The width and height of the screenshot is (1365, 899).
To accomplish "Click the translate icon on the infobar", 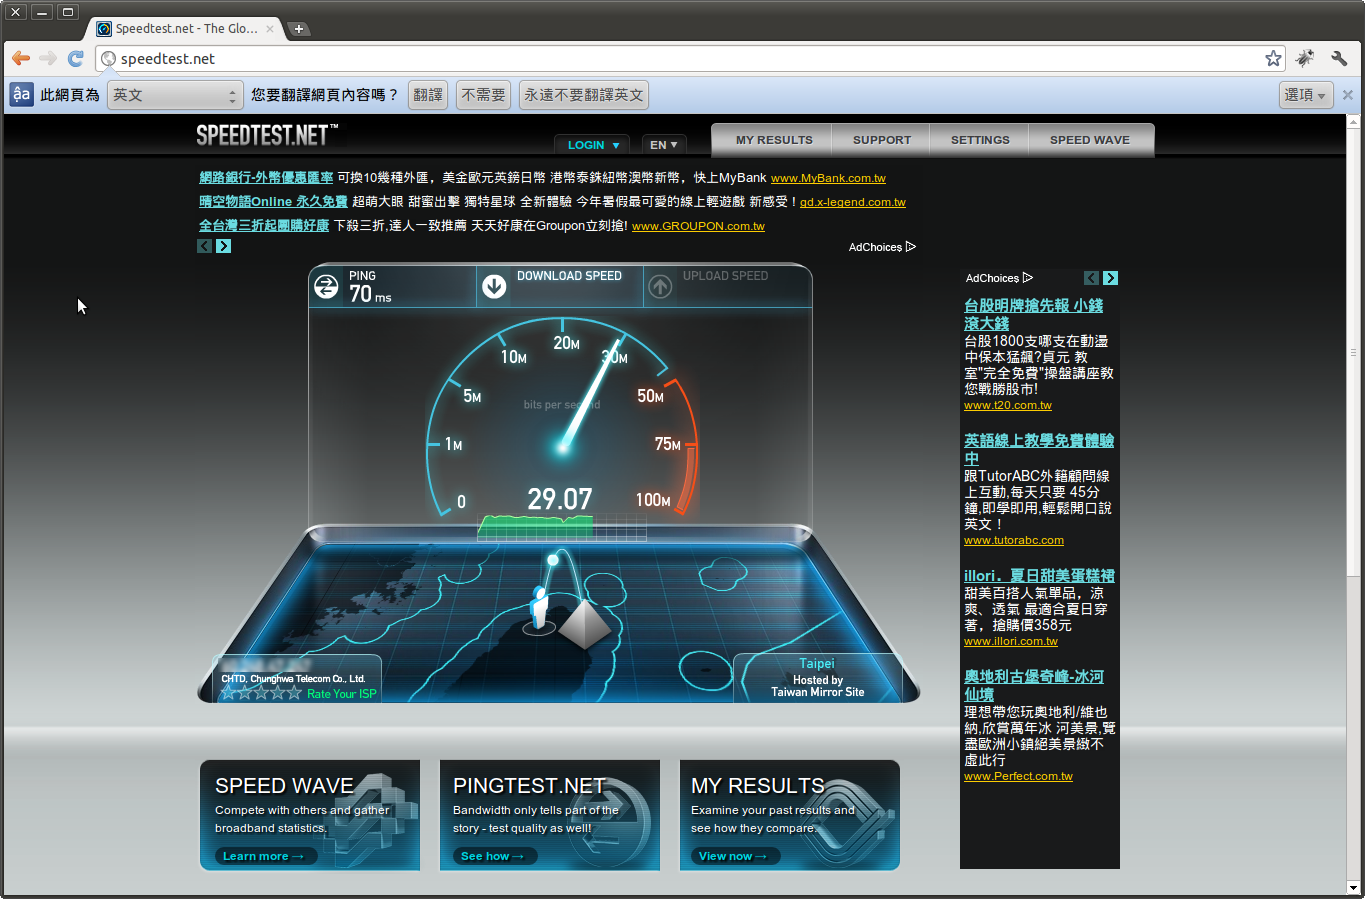I will click(21, 95).
